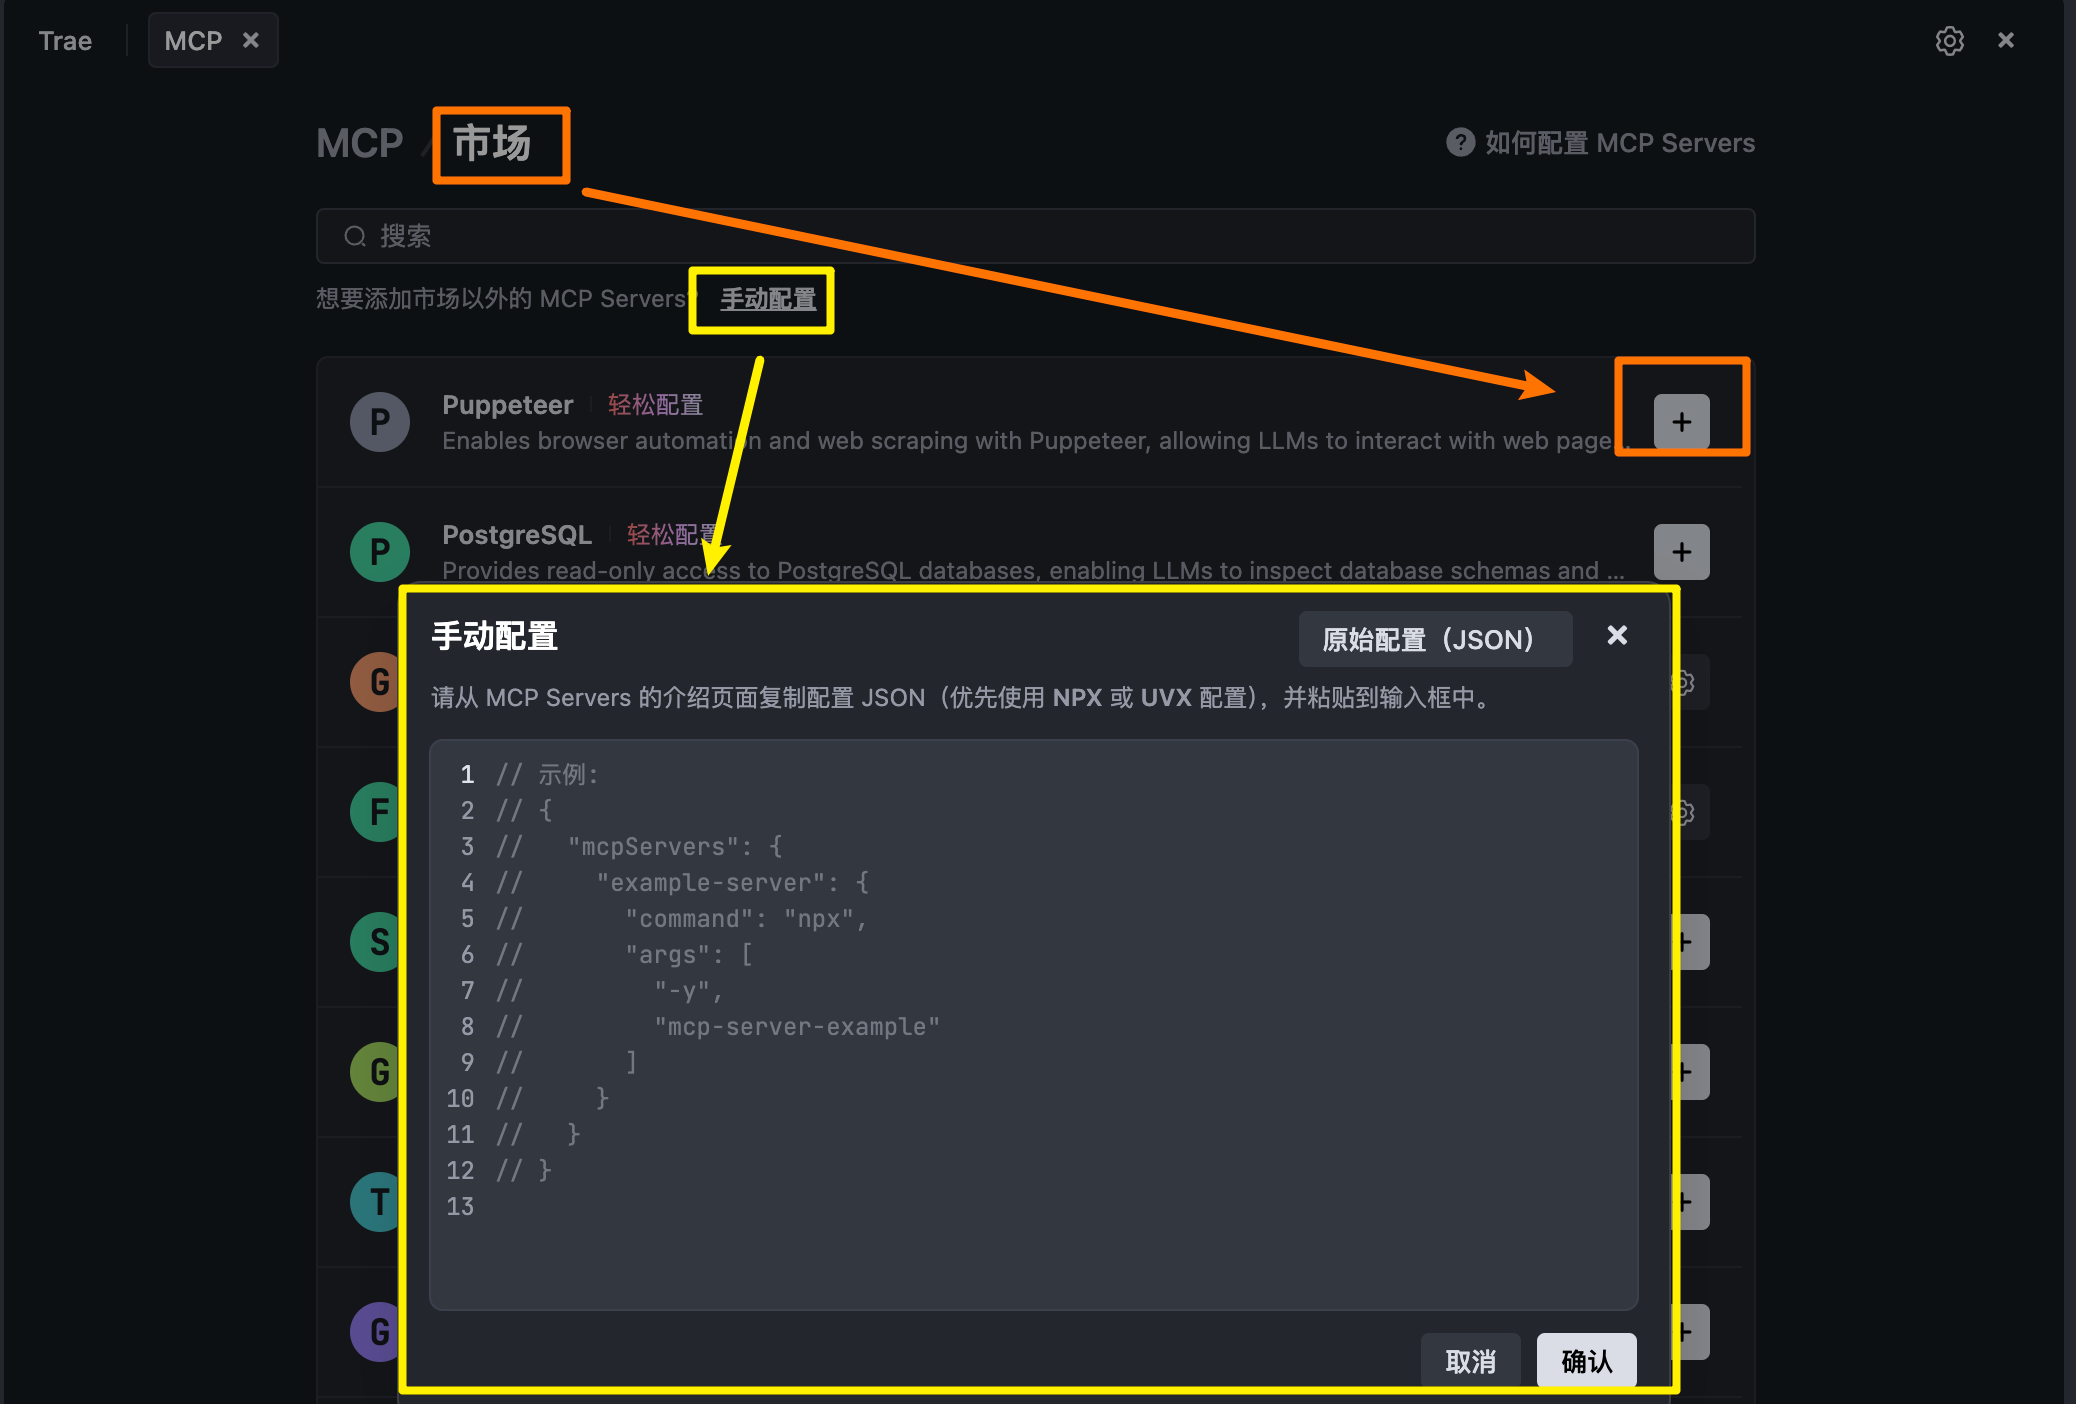Click the 原始配置 (JSON) button

tap(1435, 639)
